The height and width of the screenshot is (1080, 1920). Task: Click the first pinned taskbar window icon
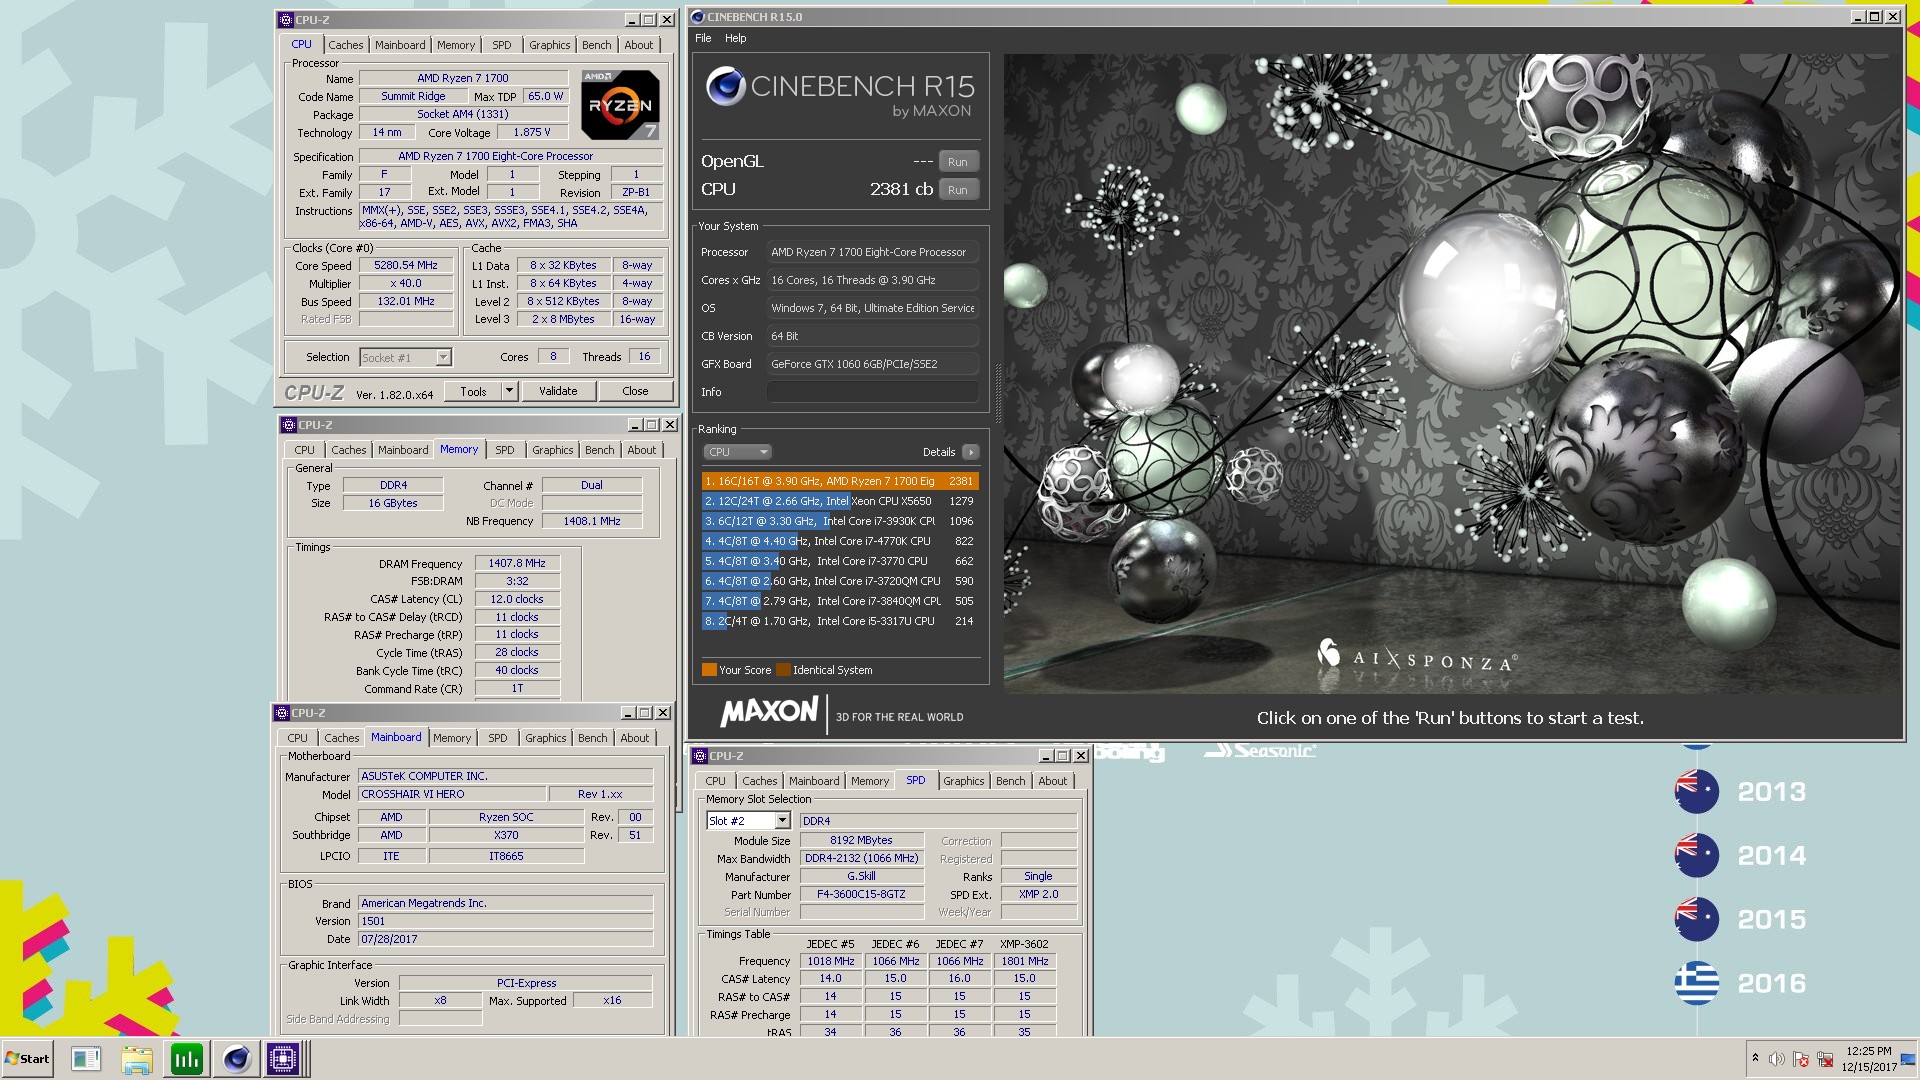click(86, 1059)
